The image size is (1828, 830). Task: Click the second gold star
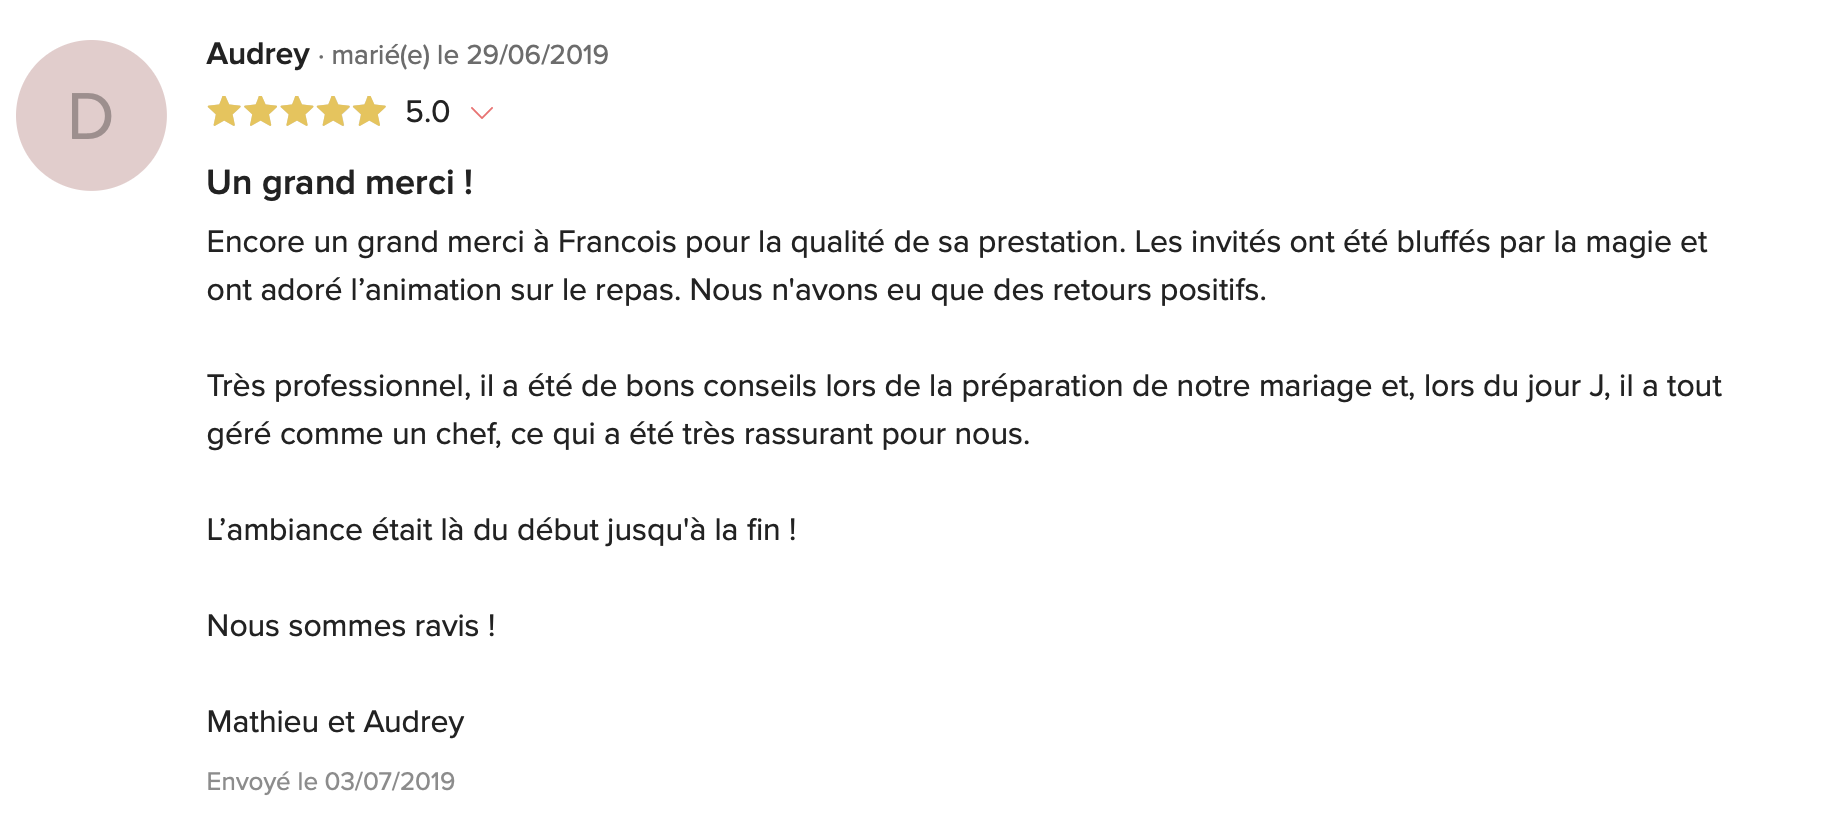pos(260,111)
